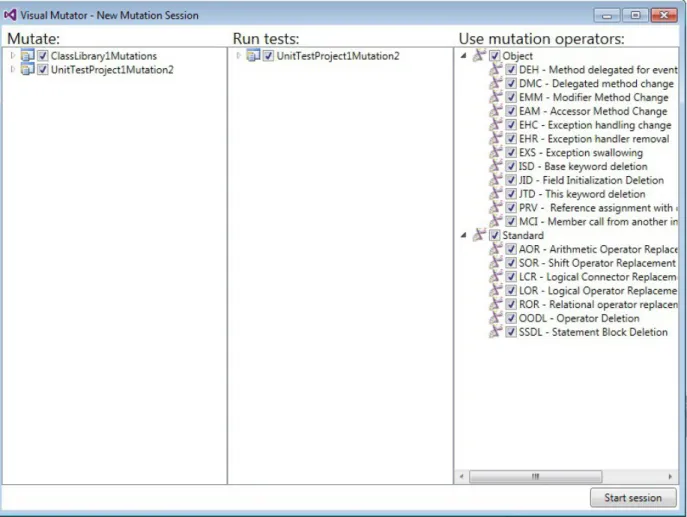Image resolution: width=687 pixels, height=517 pixels.
Task: Click the Object group operator icon
Action: point(479,55)
